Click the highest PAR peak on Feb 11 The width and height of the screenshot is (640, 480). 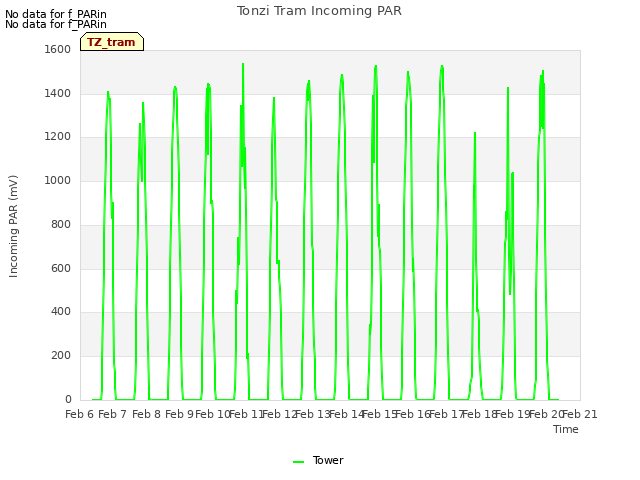(x=243, y=64)
